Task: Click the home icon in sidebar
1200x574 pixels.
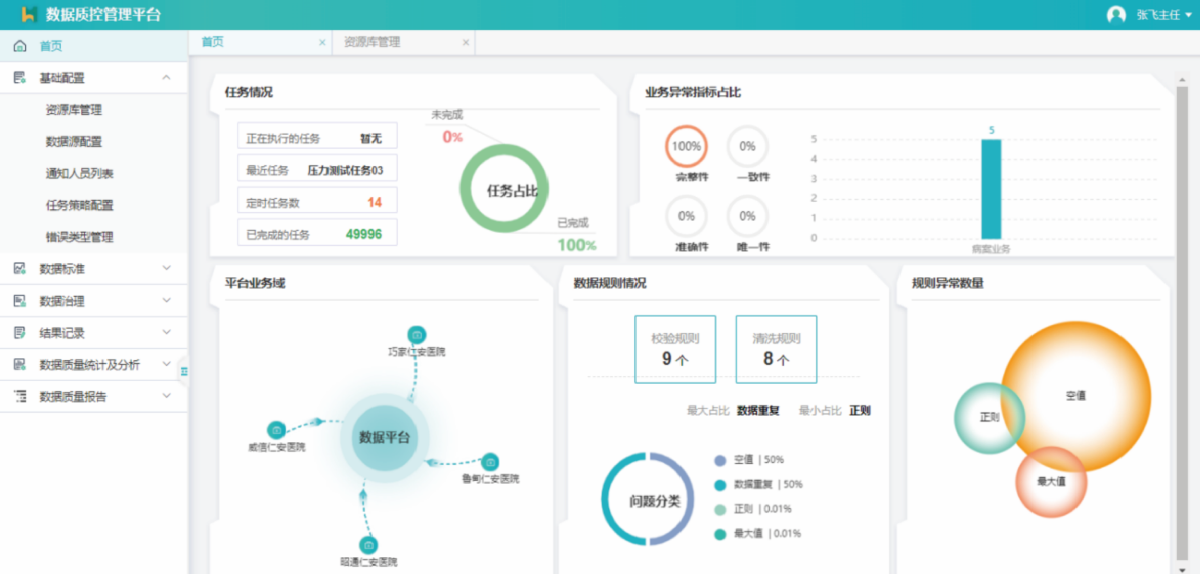Action: pos(20,46)
